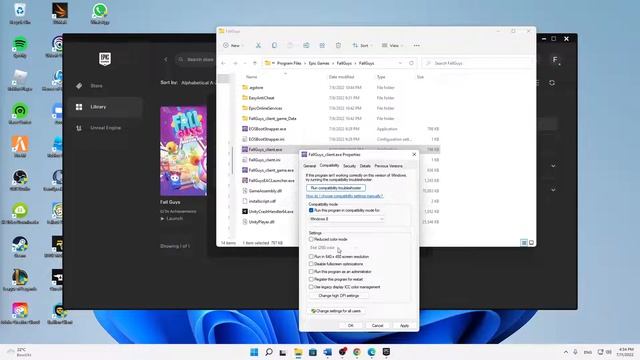This screenshot has width=640, height=360.
Task: Click the Epic launcher refresh library icon
Action: click(x=552, y=83)
